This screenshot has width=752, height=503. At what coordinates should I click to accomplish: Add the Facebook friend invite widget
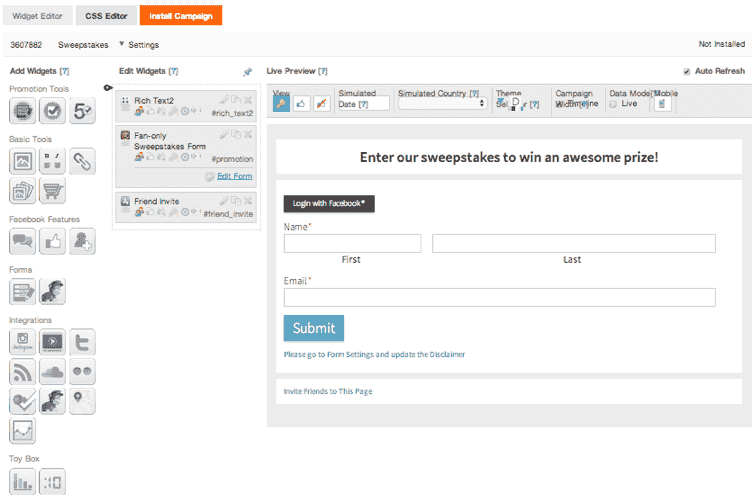coord(82,241)
